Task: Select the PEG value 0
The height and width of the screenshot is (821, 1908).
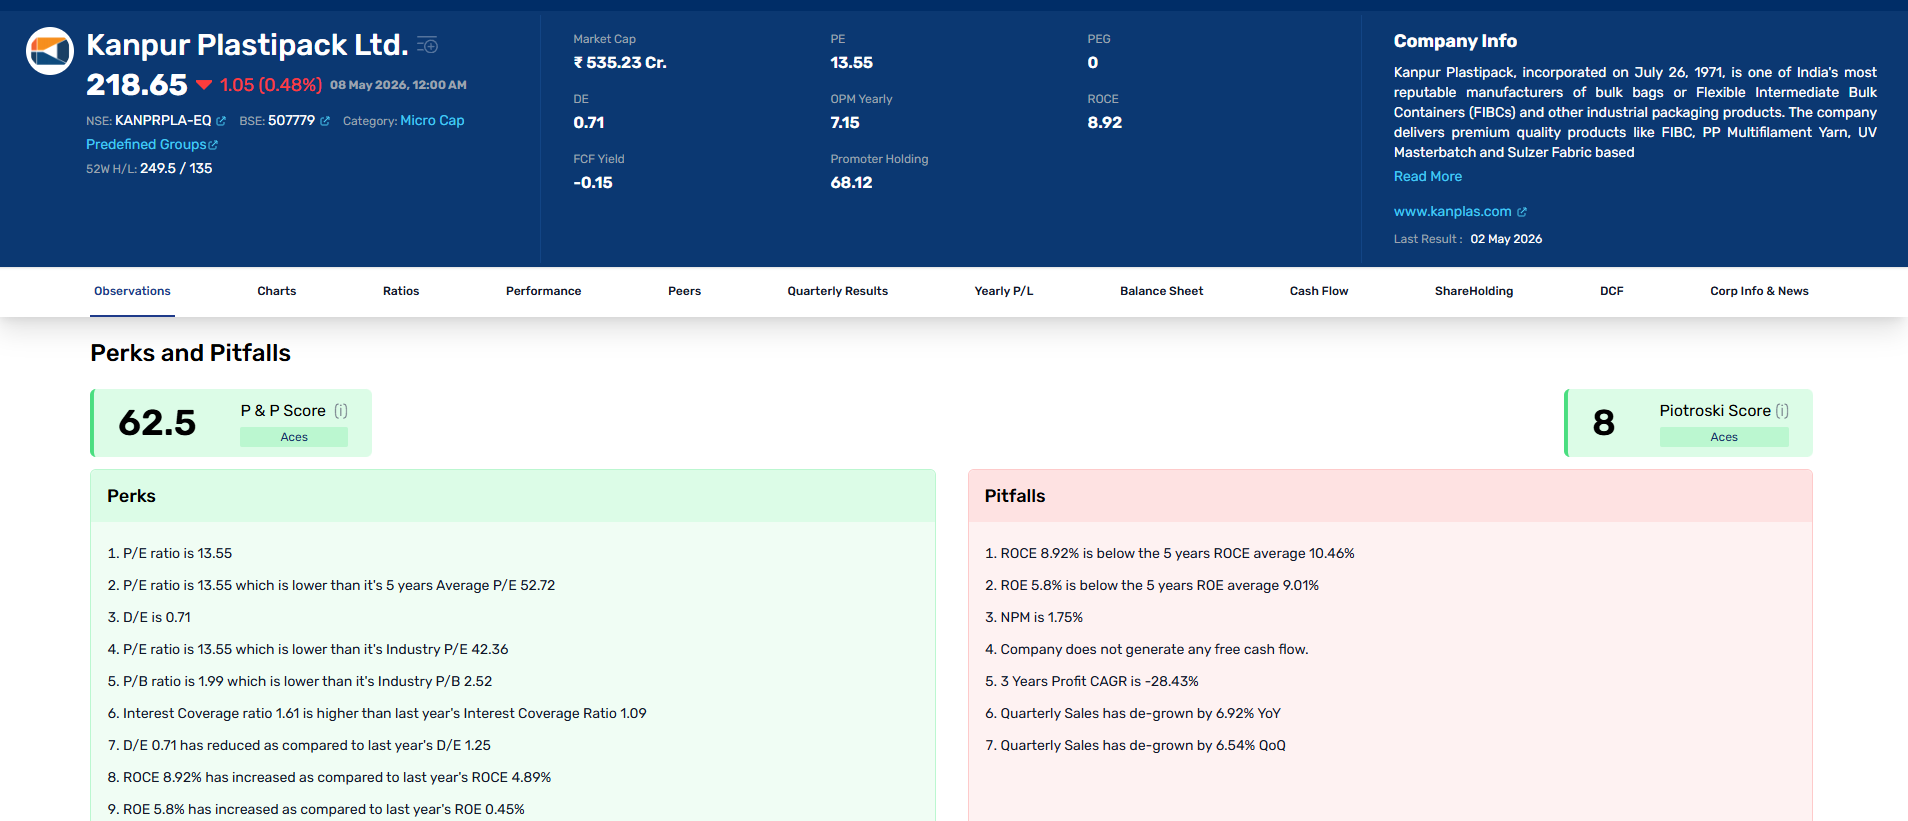Action: (x=1093, y=62)
